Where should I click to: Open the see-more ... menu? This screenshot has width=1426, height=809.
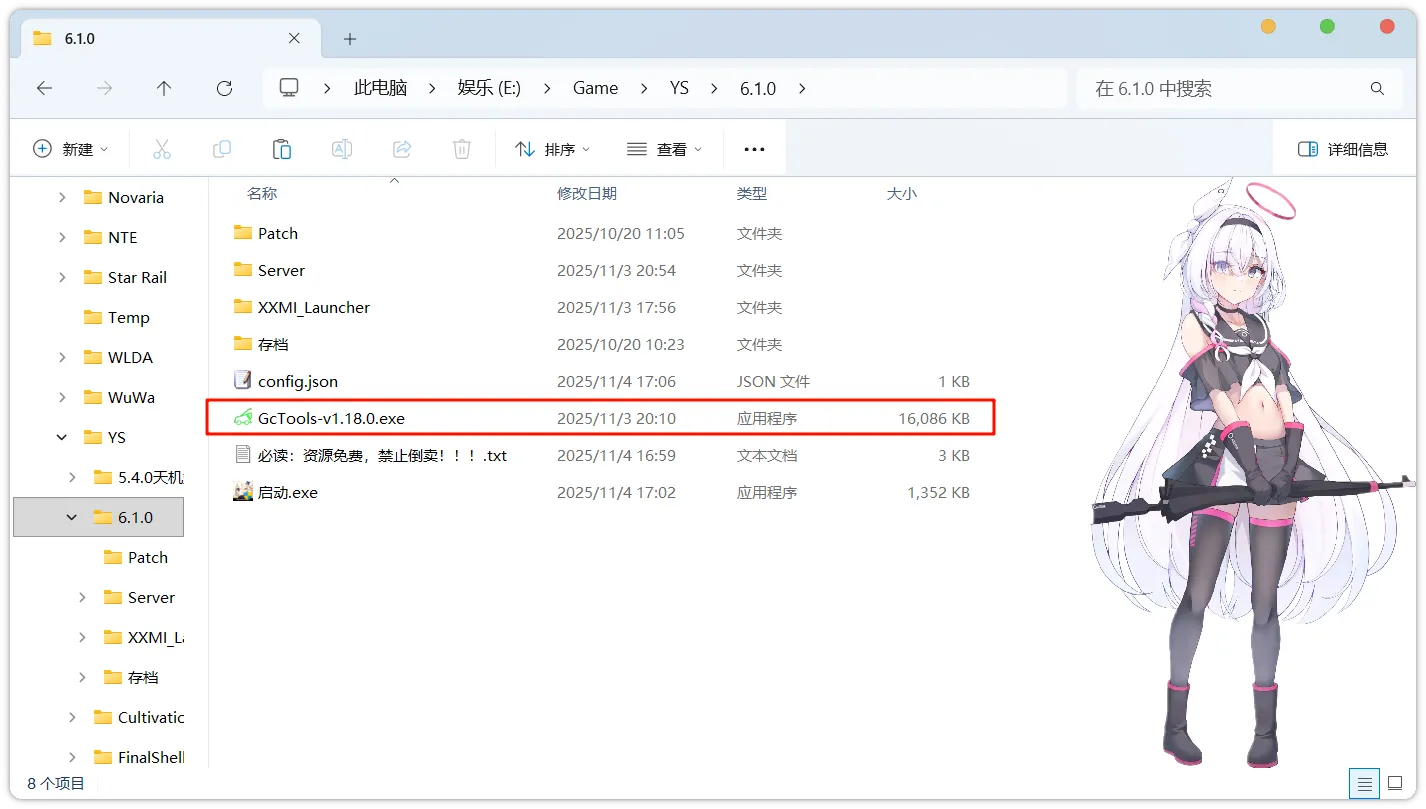tap(754, 148)
